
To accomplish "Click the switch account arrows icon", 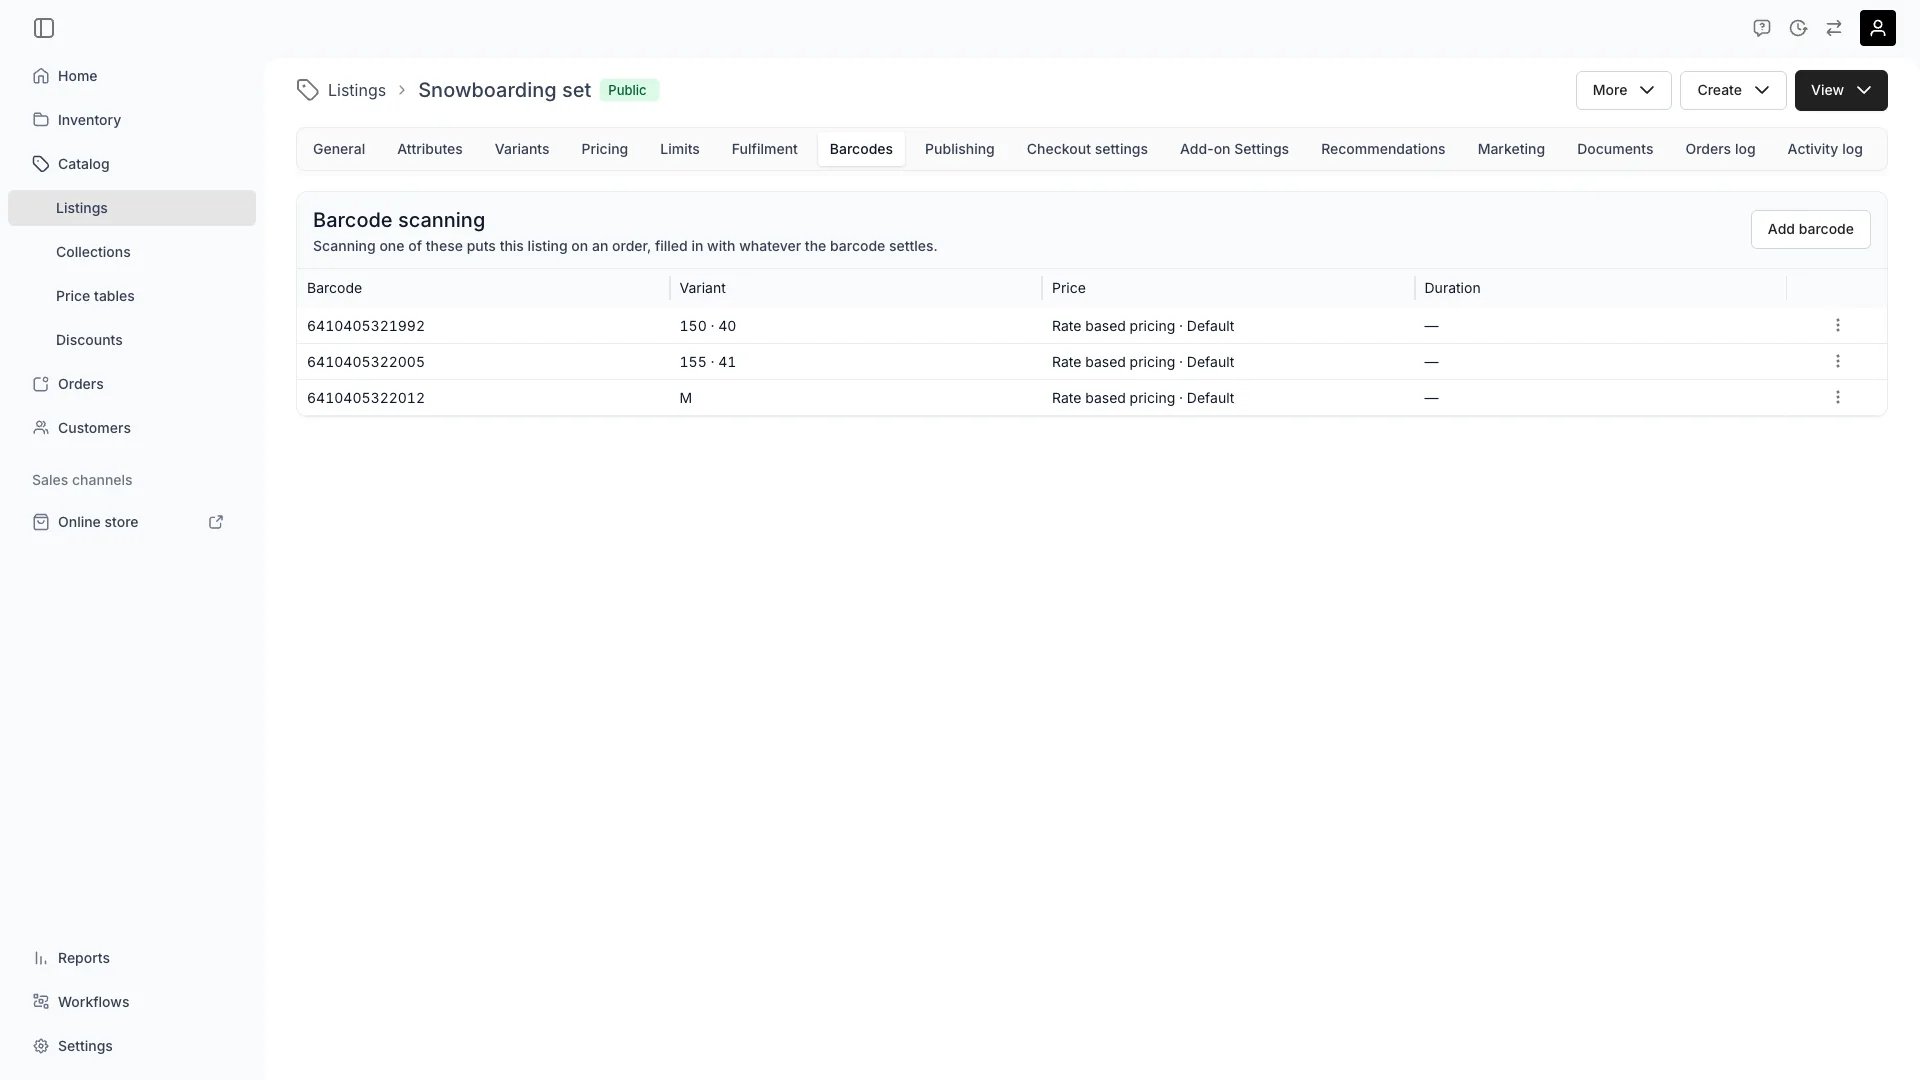I will point(1834,28).
